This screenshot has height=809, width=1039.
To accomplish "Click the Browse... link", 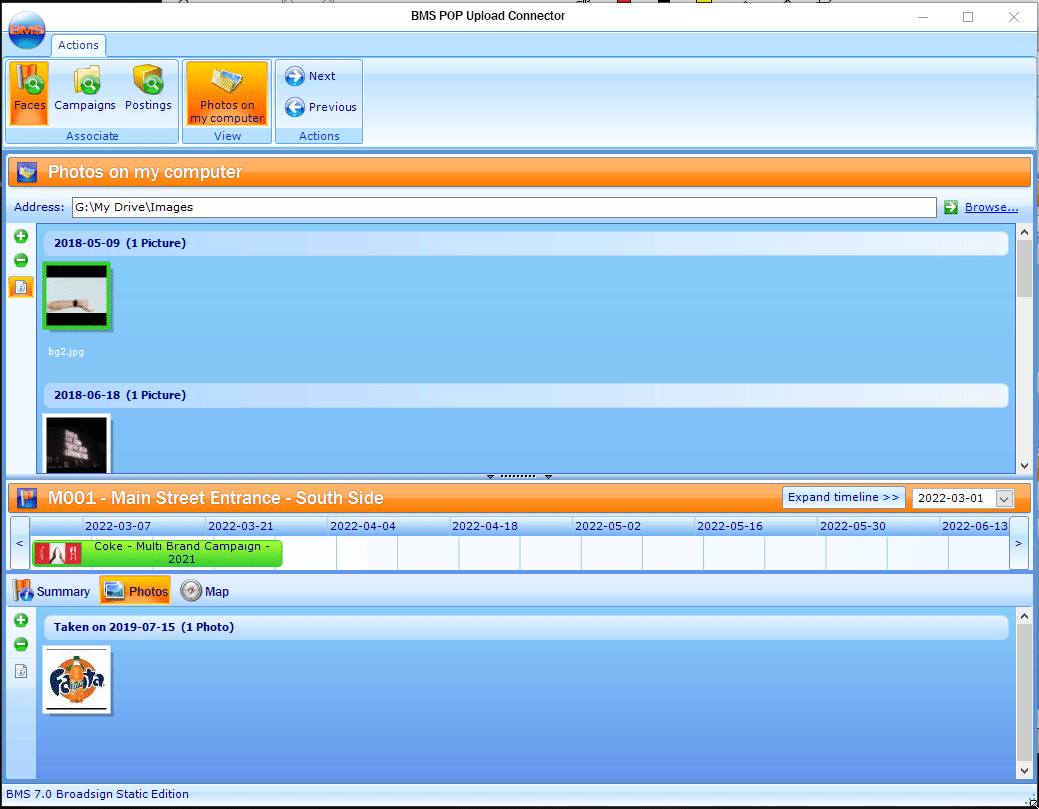I will click(x=991, y=207).
